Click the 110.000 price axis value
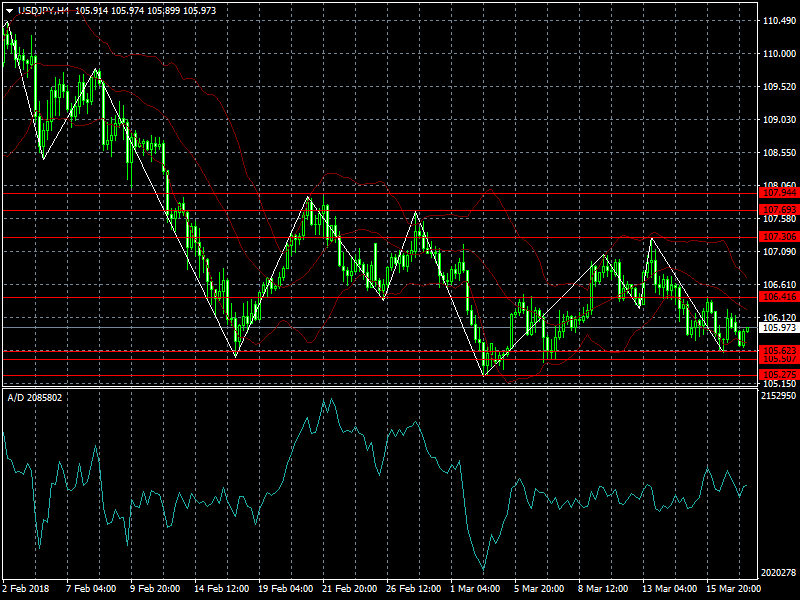This screenshot has height=600, width=800. click(x=779, y=54)
